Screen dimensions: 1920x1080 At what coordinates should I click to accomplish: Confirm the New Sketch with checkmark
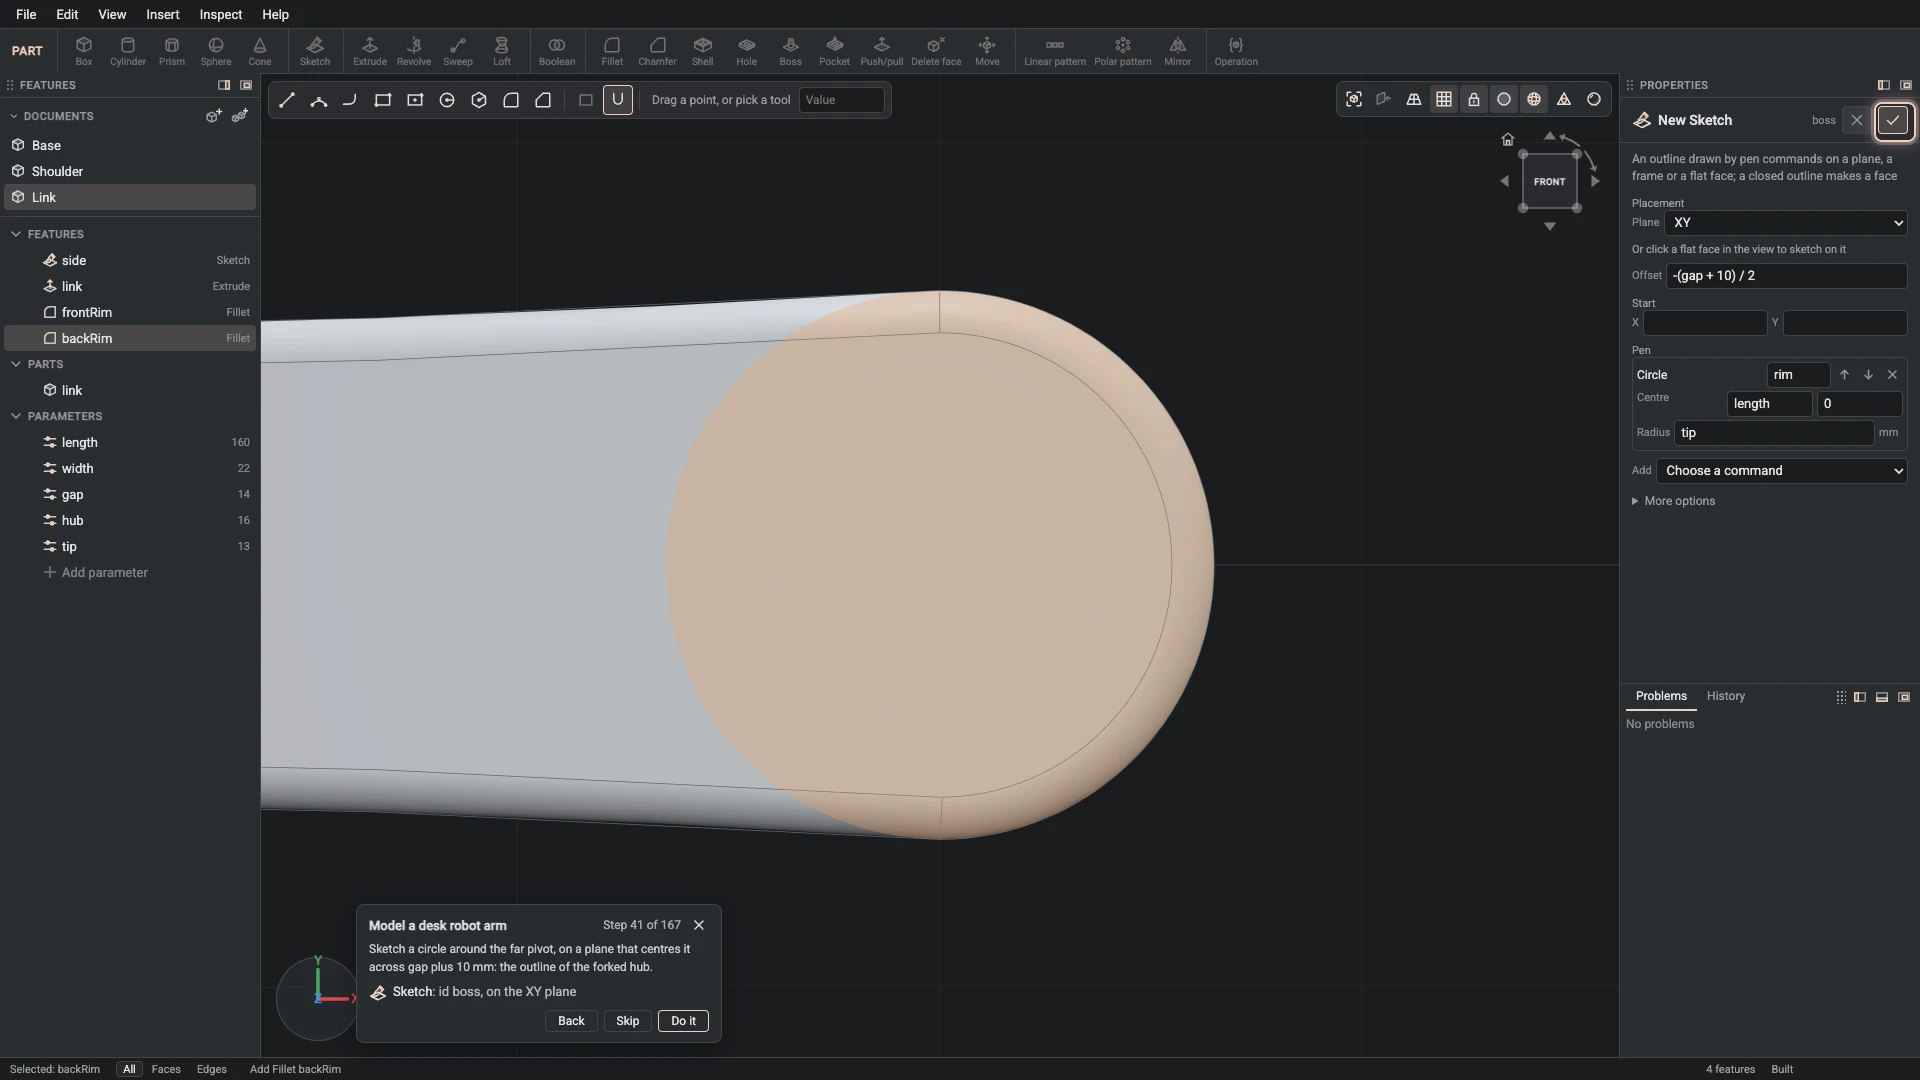coord(1893,120)
